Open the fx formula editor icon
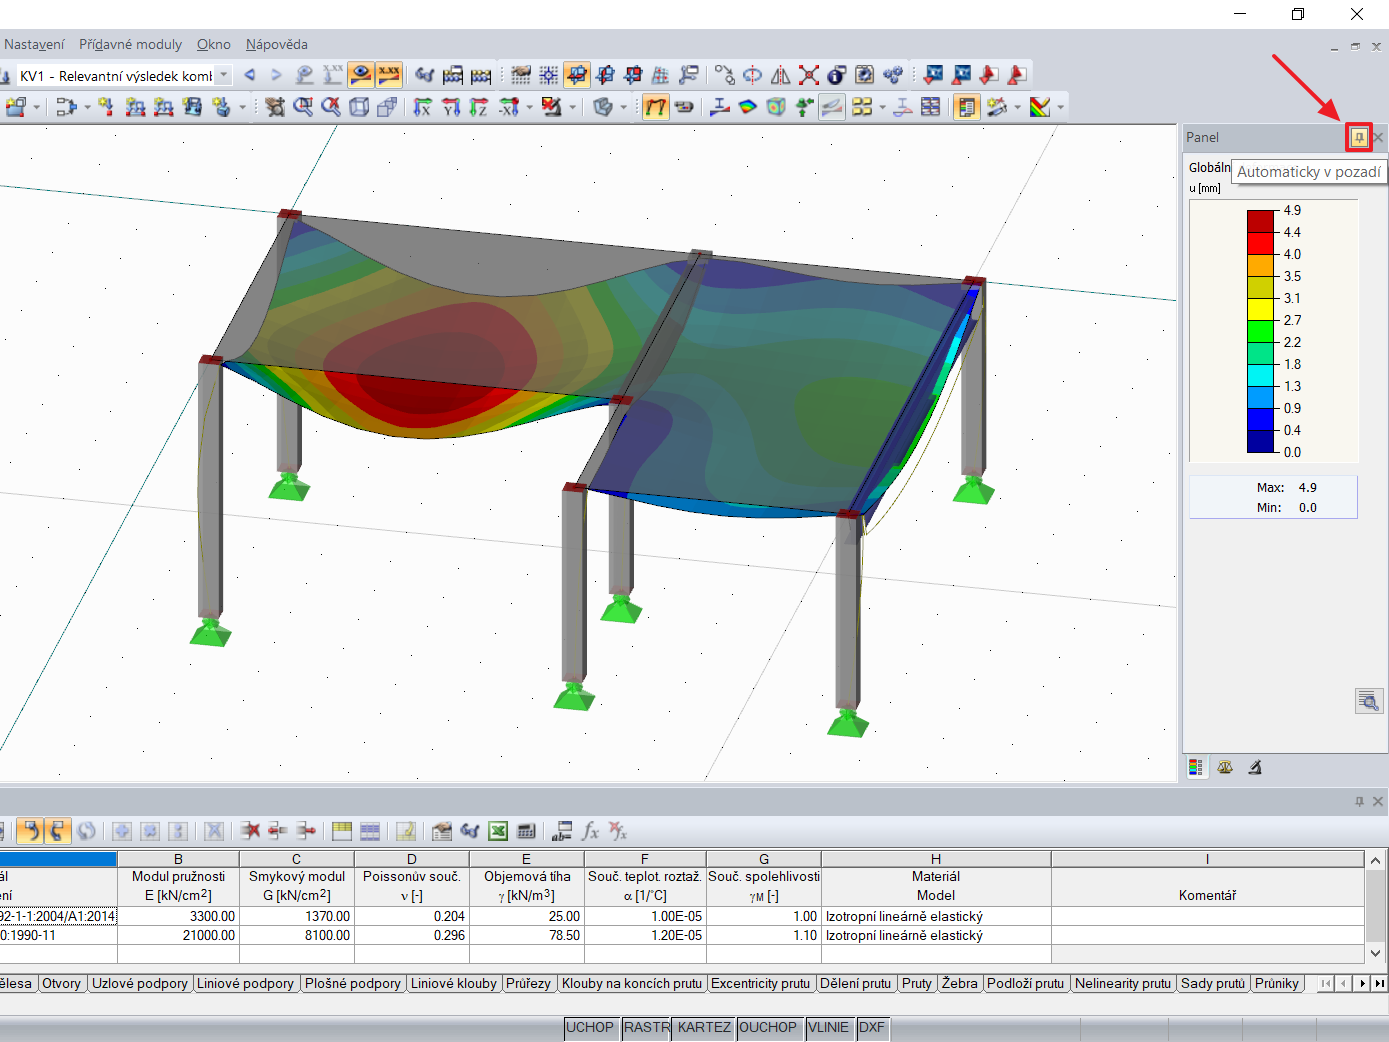Image resolution: width=1389 pixels, height=1042 pixels. click(x=591, y=831)
